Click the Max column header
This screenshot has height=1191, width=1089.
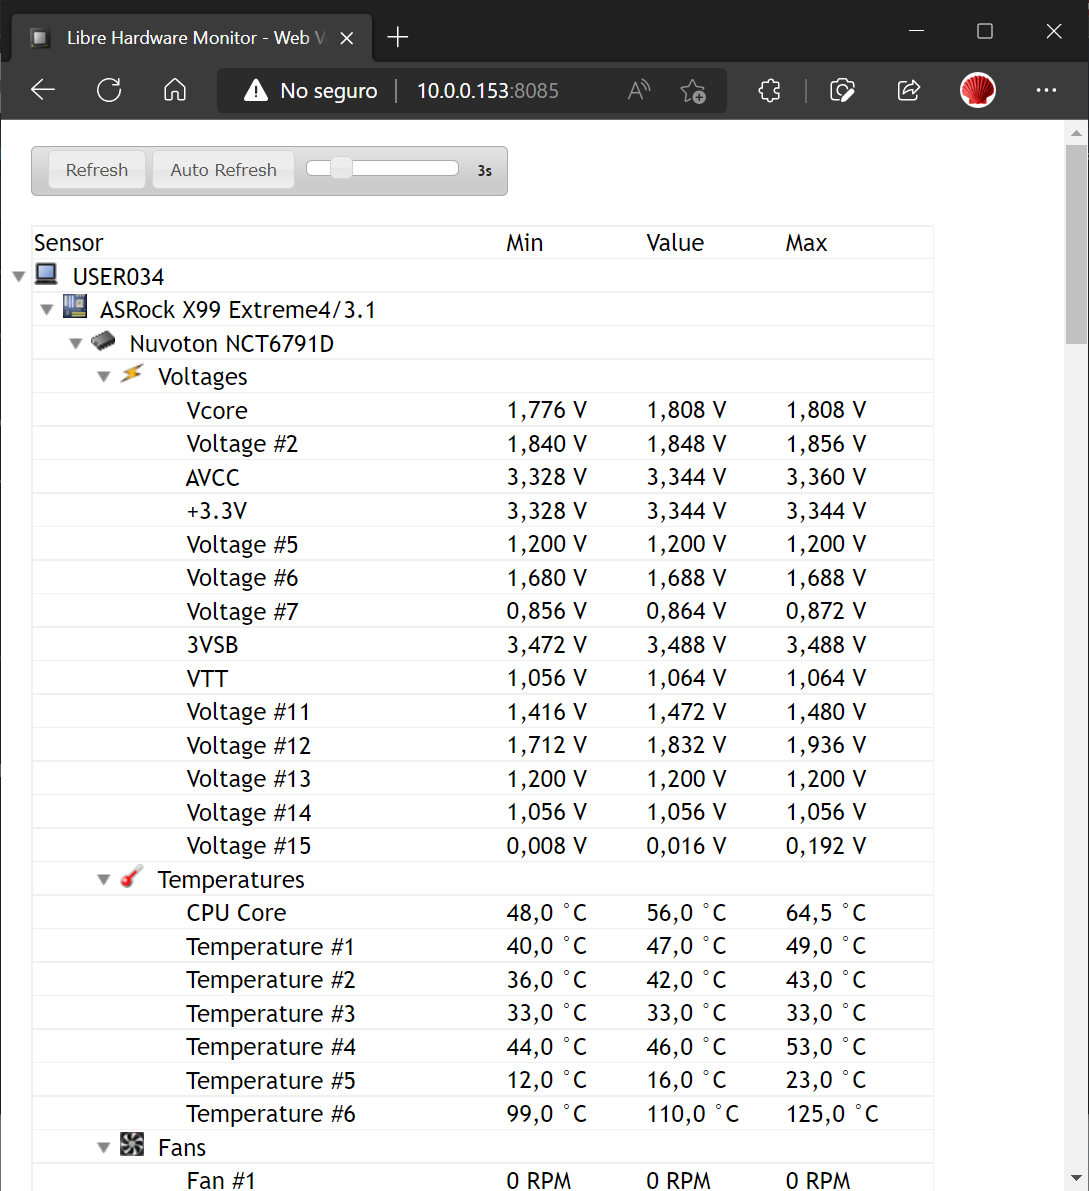click(x=806, y=243)
